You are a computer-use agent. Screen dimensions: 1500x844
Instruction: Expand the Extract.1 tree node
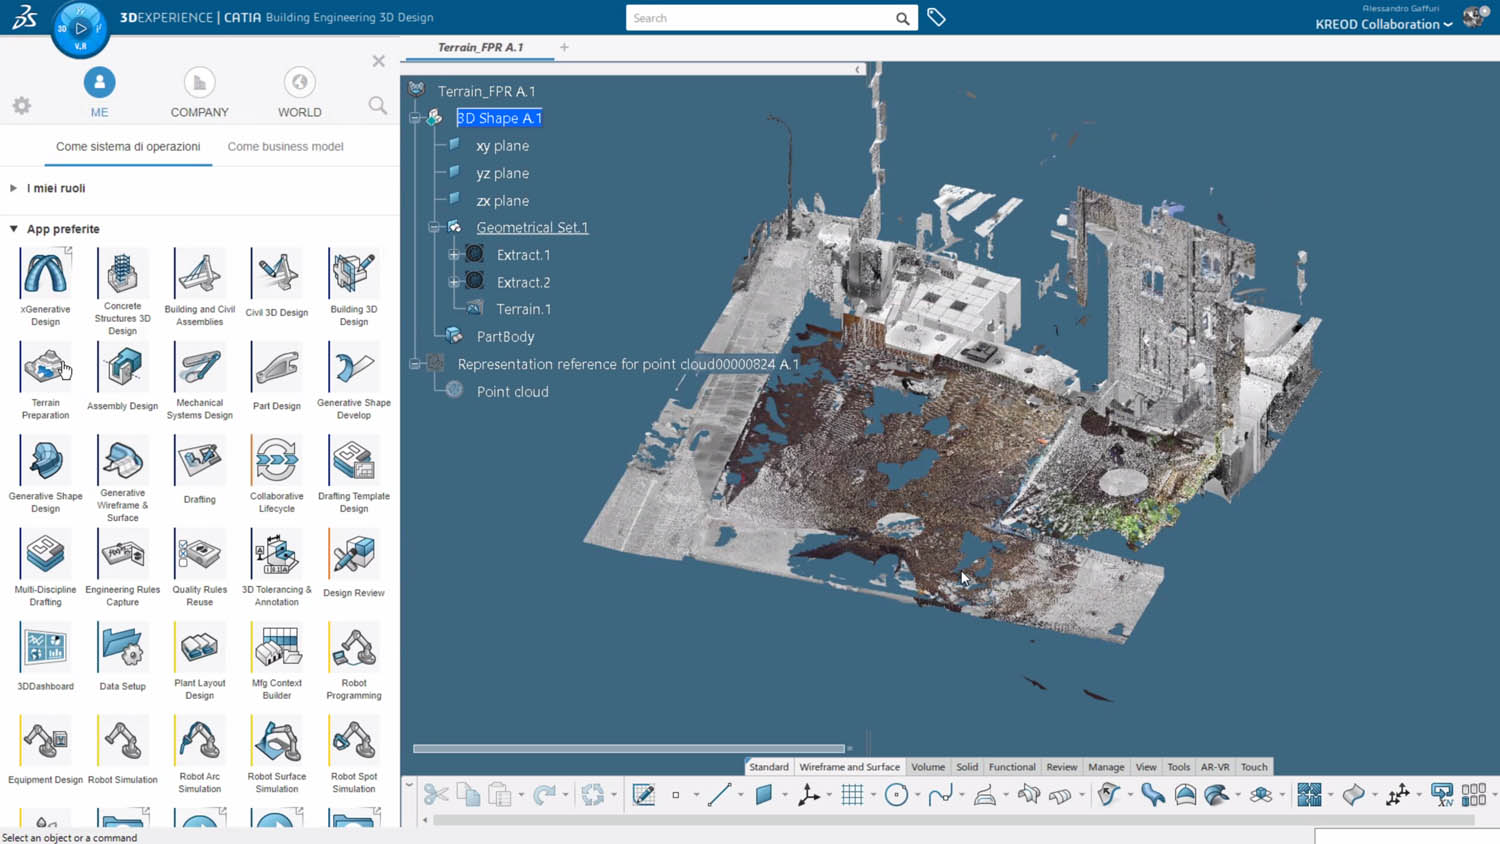(454, 255)
